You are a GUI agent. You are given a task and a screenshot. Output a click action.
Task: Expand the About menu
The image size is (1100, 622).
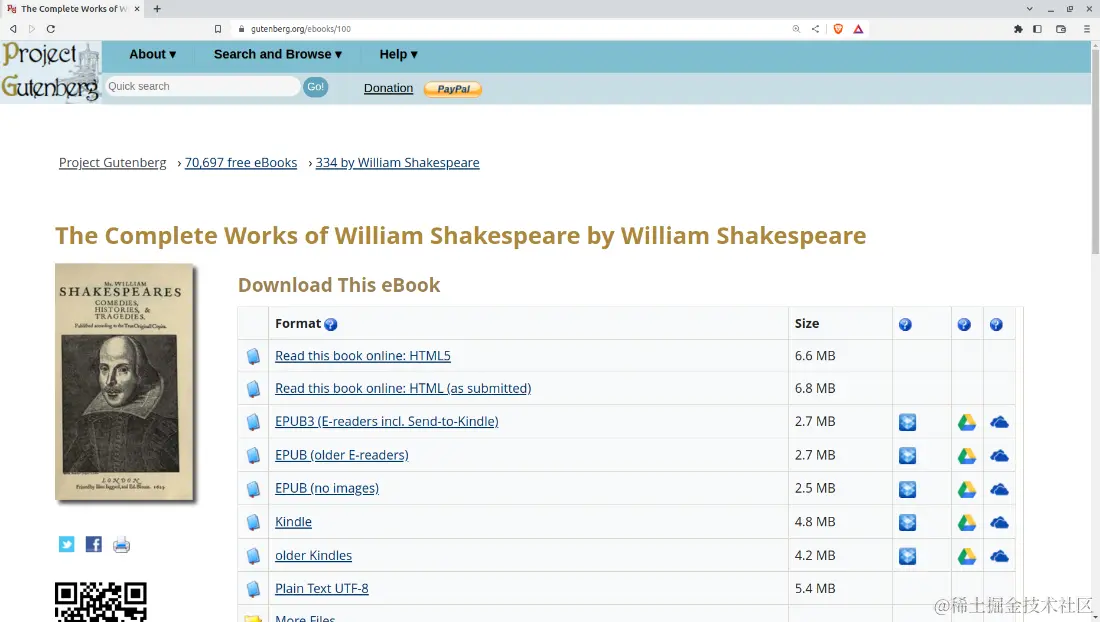coord(152,55)
